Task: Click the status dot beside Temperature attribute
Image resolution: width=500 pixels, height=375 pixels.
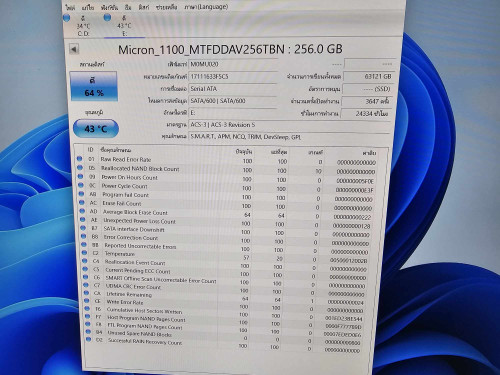Action: click(x=84, y=253)
